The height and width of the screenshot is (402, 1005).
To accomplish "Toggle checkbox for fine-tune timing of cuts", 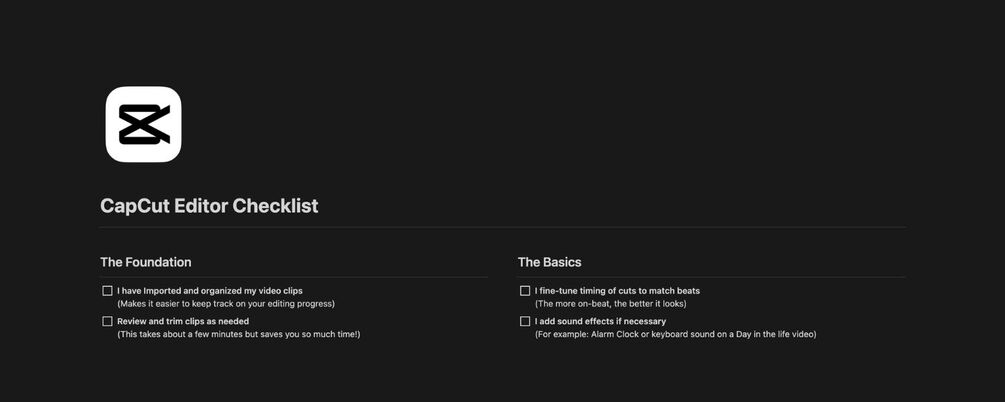I will tap(525, 291).
